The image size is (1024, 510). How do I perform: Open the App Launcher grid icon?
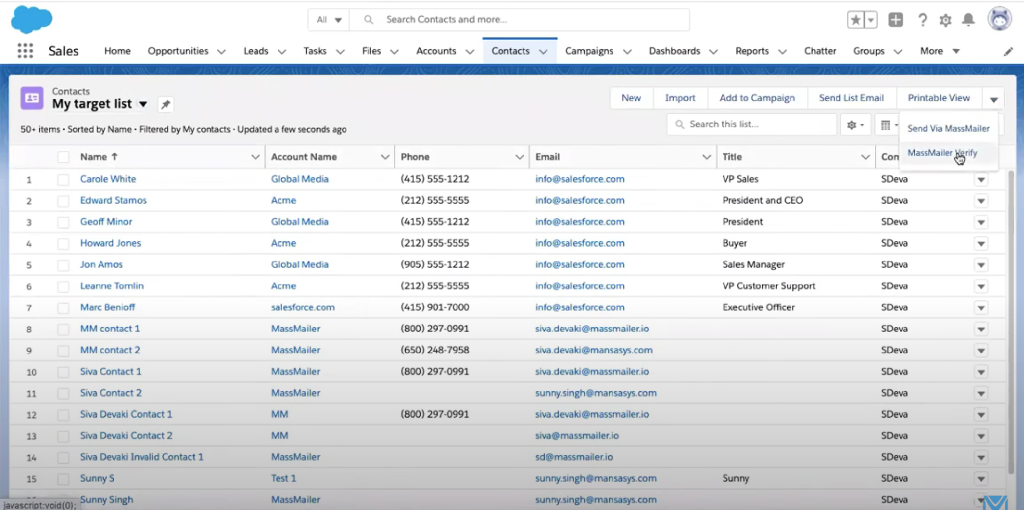click(x=25, y=51)
